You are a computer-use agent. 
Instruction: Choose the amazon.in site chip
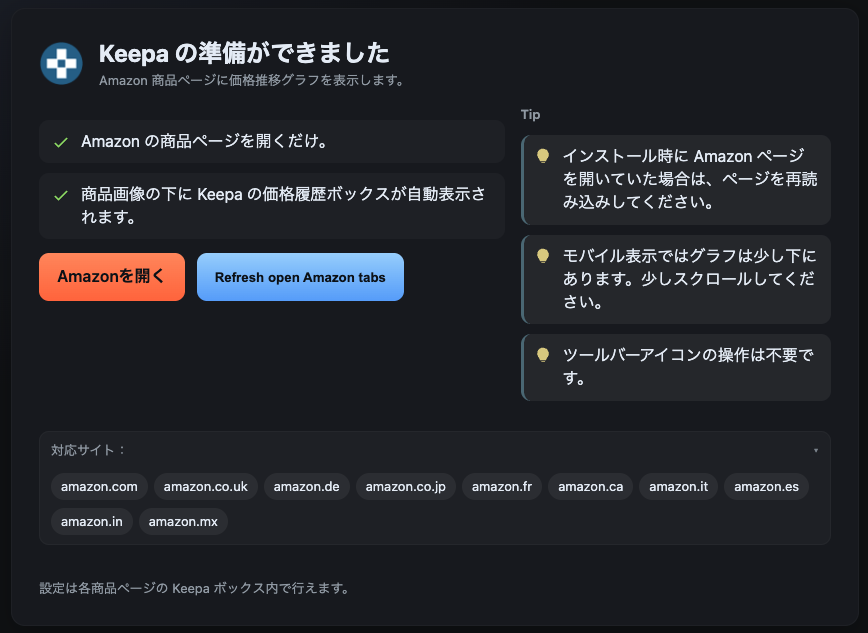(91, 521)
